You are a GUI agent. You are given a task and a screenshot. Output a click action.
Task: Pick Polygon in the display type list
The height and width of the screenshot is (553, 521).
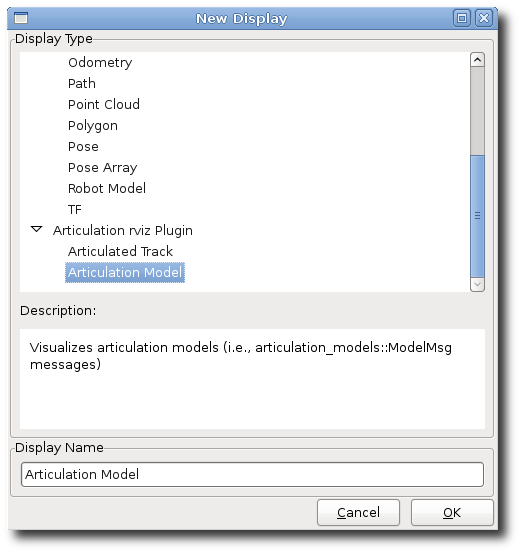[x=93, y=126]
